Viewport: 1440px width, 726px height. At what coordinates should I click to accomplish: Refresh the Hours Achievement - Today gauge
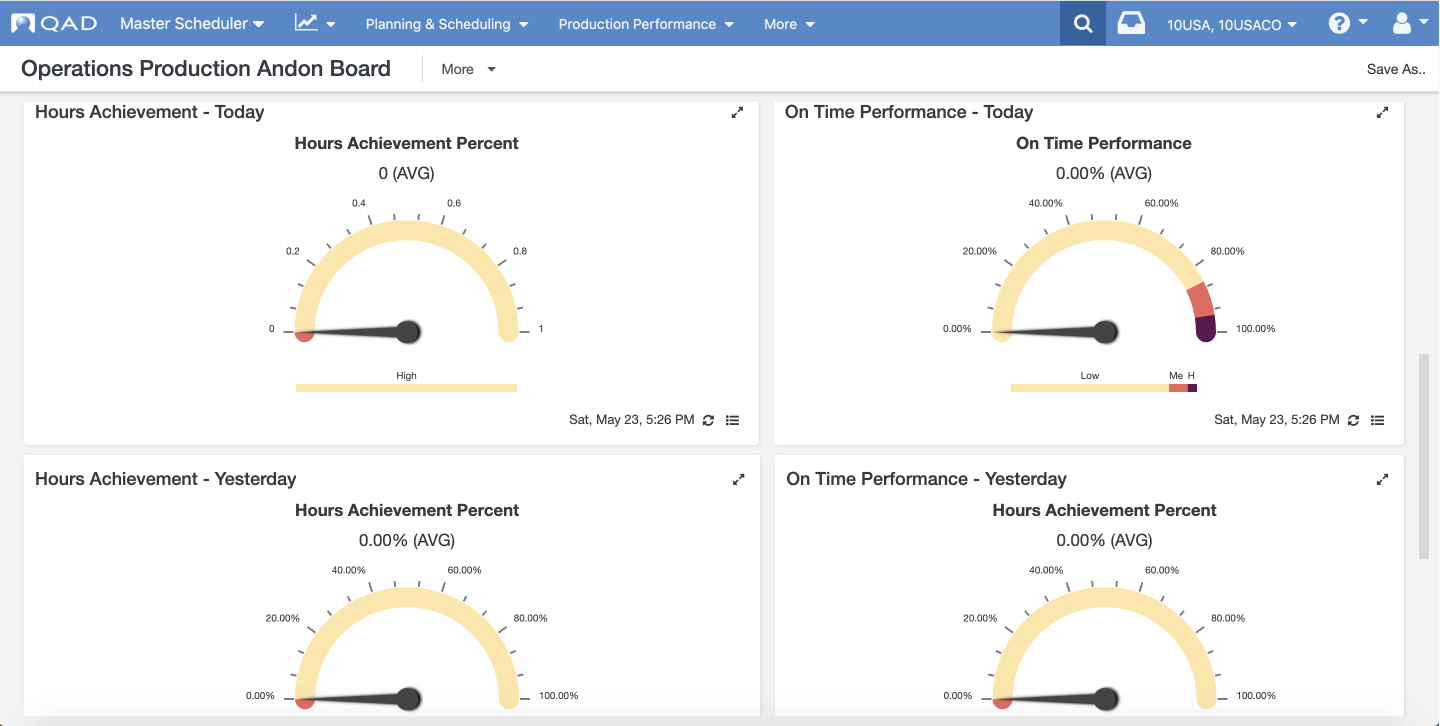point(708,420)
